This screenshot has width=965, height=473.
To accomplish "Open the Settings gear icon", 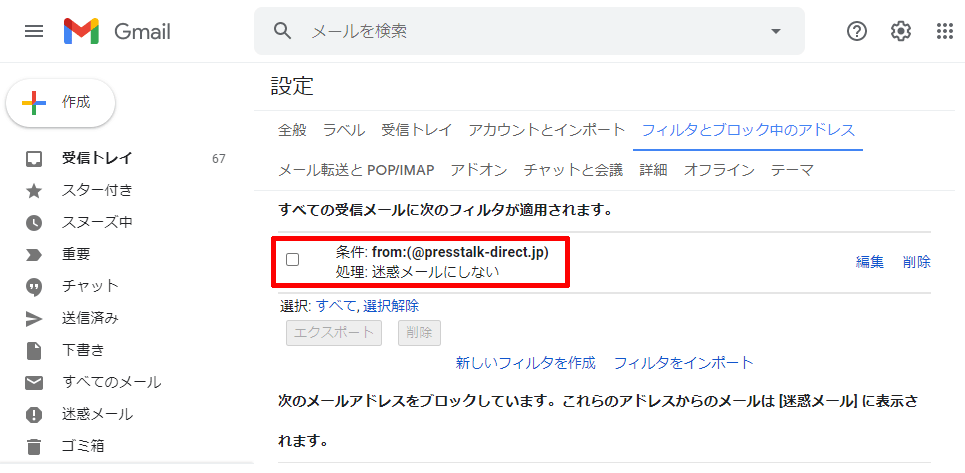I will coord(901,31).
